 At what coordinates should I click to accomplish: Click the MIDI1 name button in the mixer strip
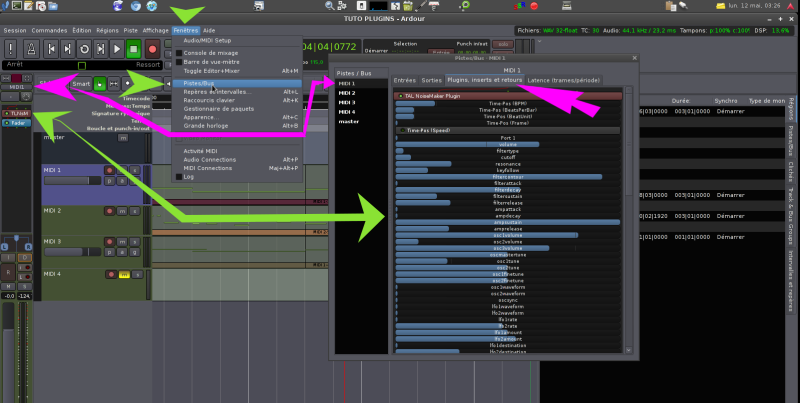click(x=17, y=87)
